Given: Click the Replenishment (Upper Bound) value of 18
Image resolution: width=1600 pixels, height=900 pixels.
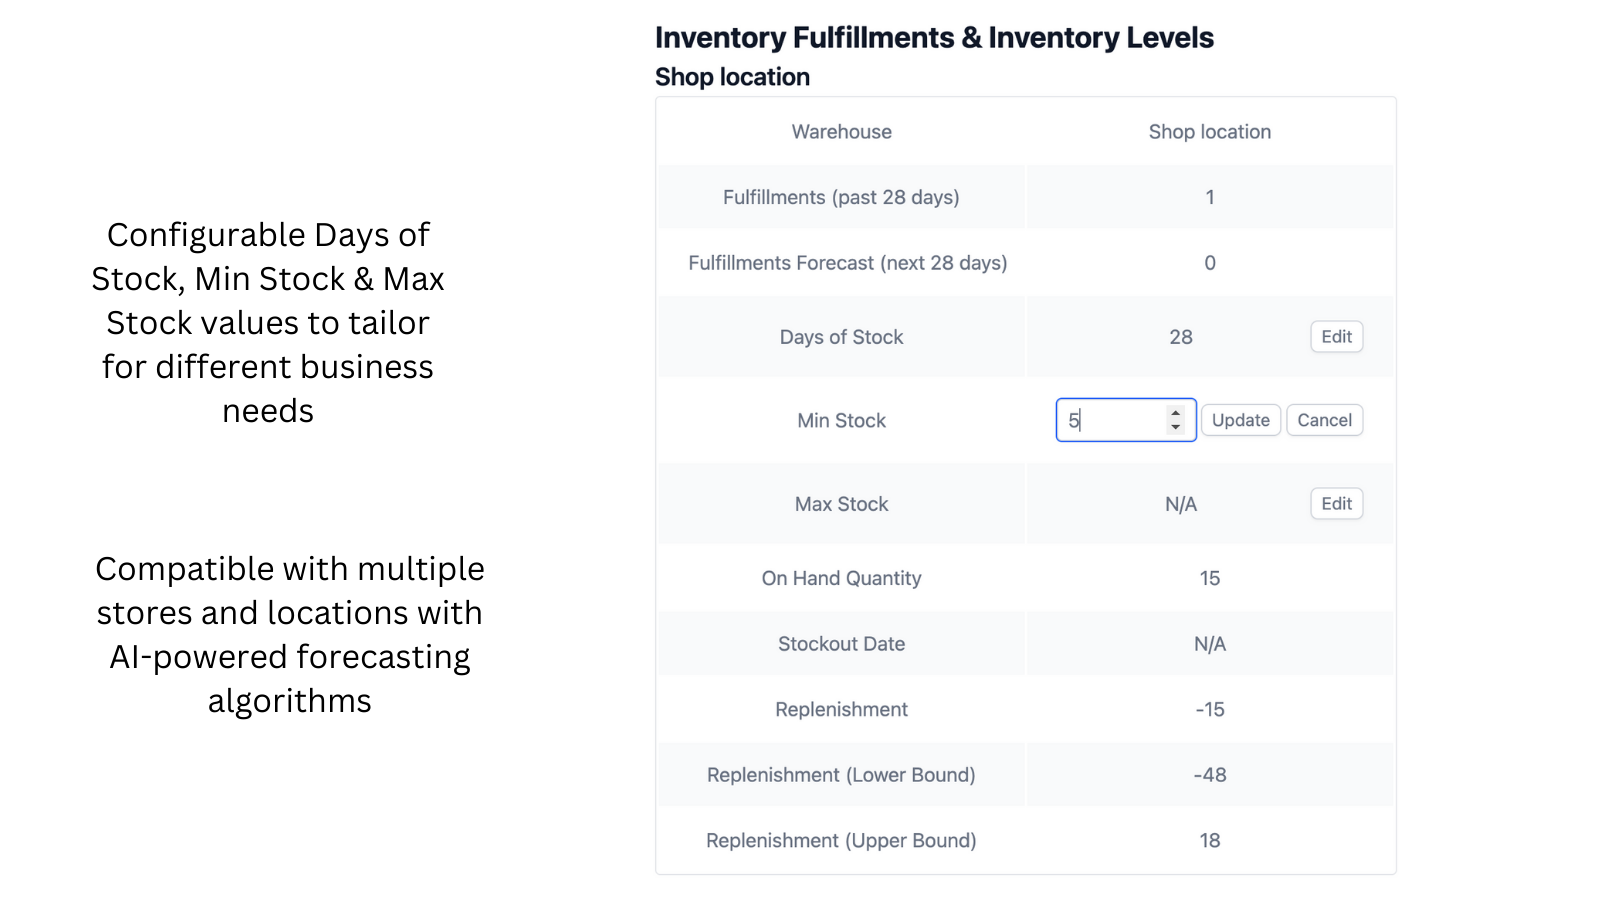Looking at the screenshot, I should [x=1210, y=840].
